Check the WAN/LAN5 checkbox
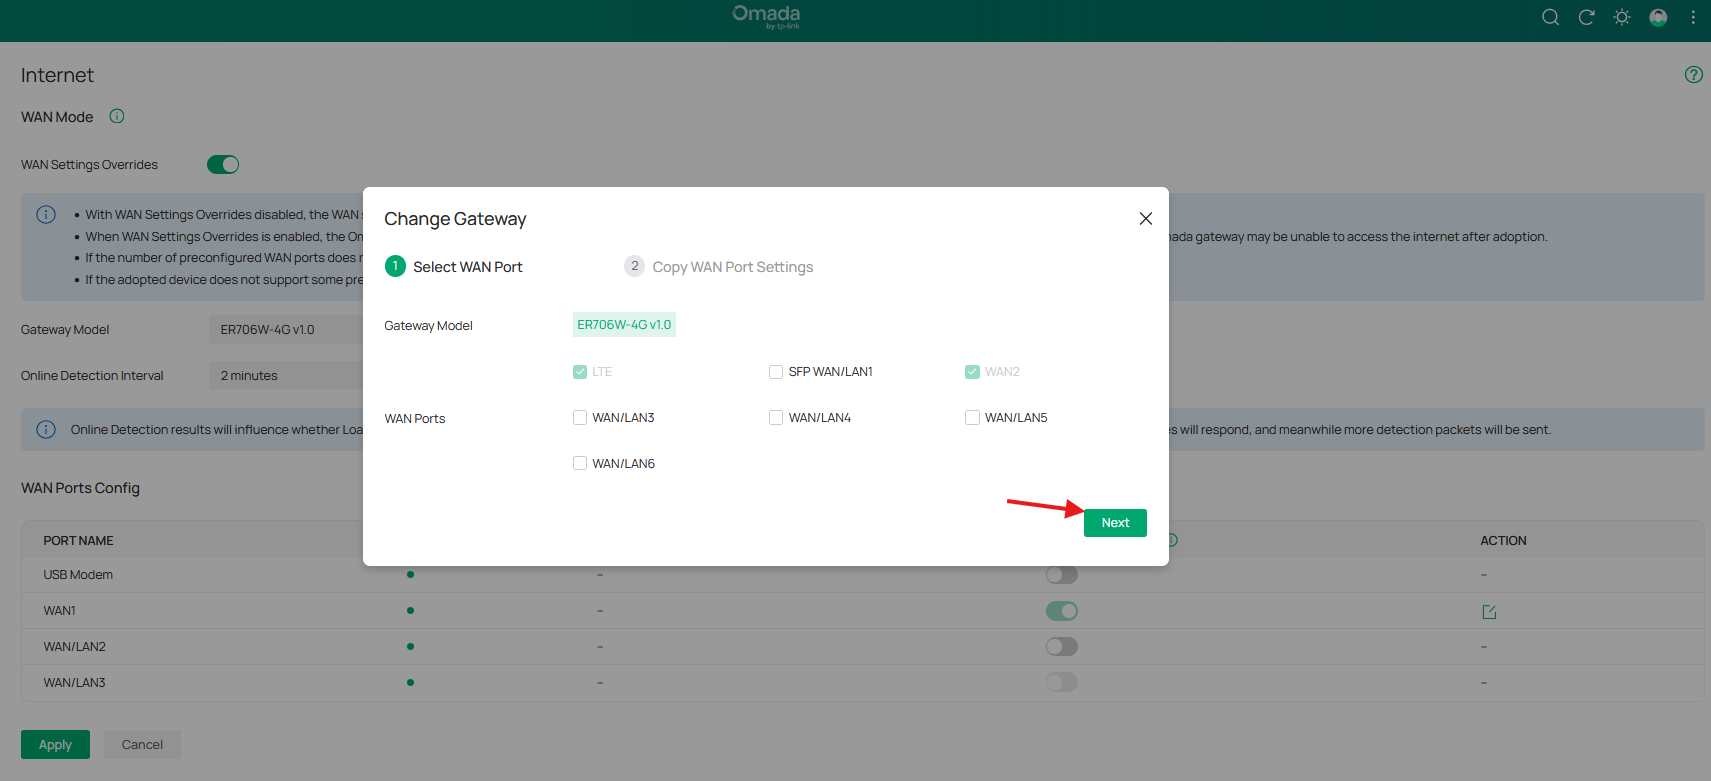Viewport: 1711px width, 781px height. [972, 418]
